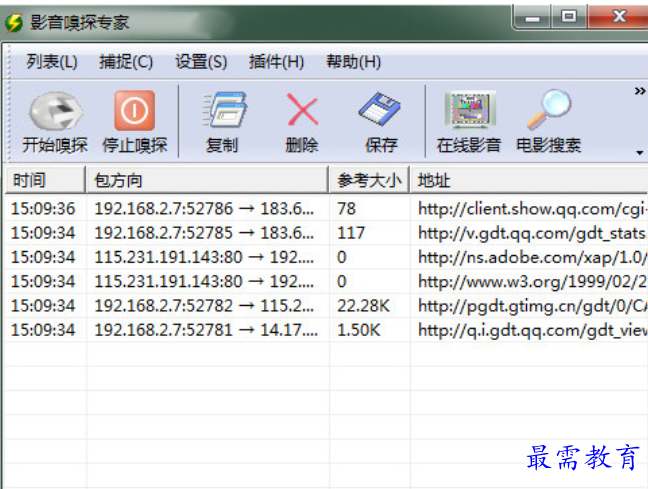Close the 影音嗅探专家 window

(618, 17)
